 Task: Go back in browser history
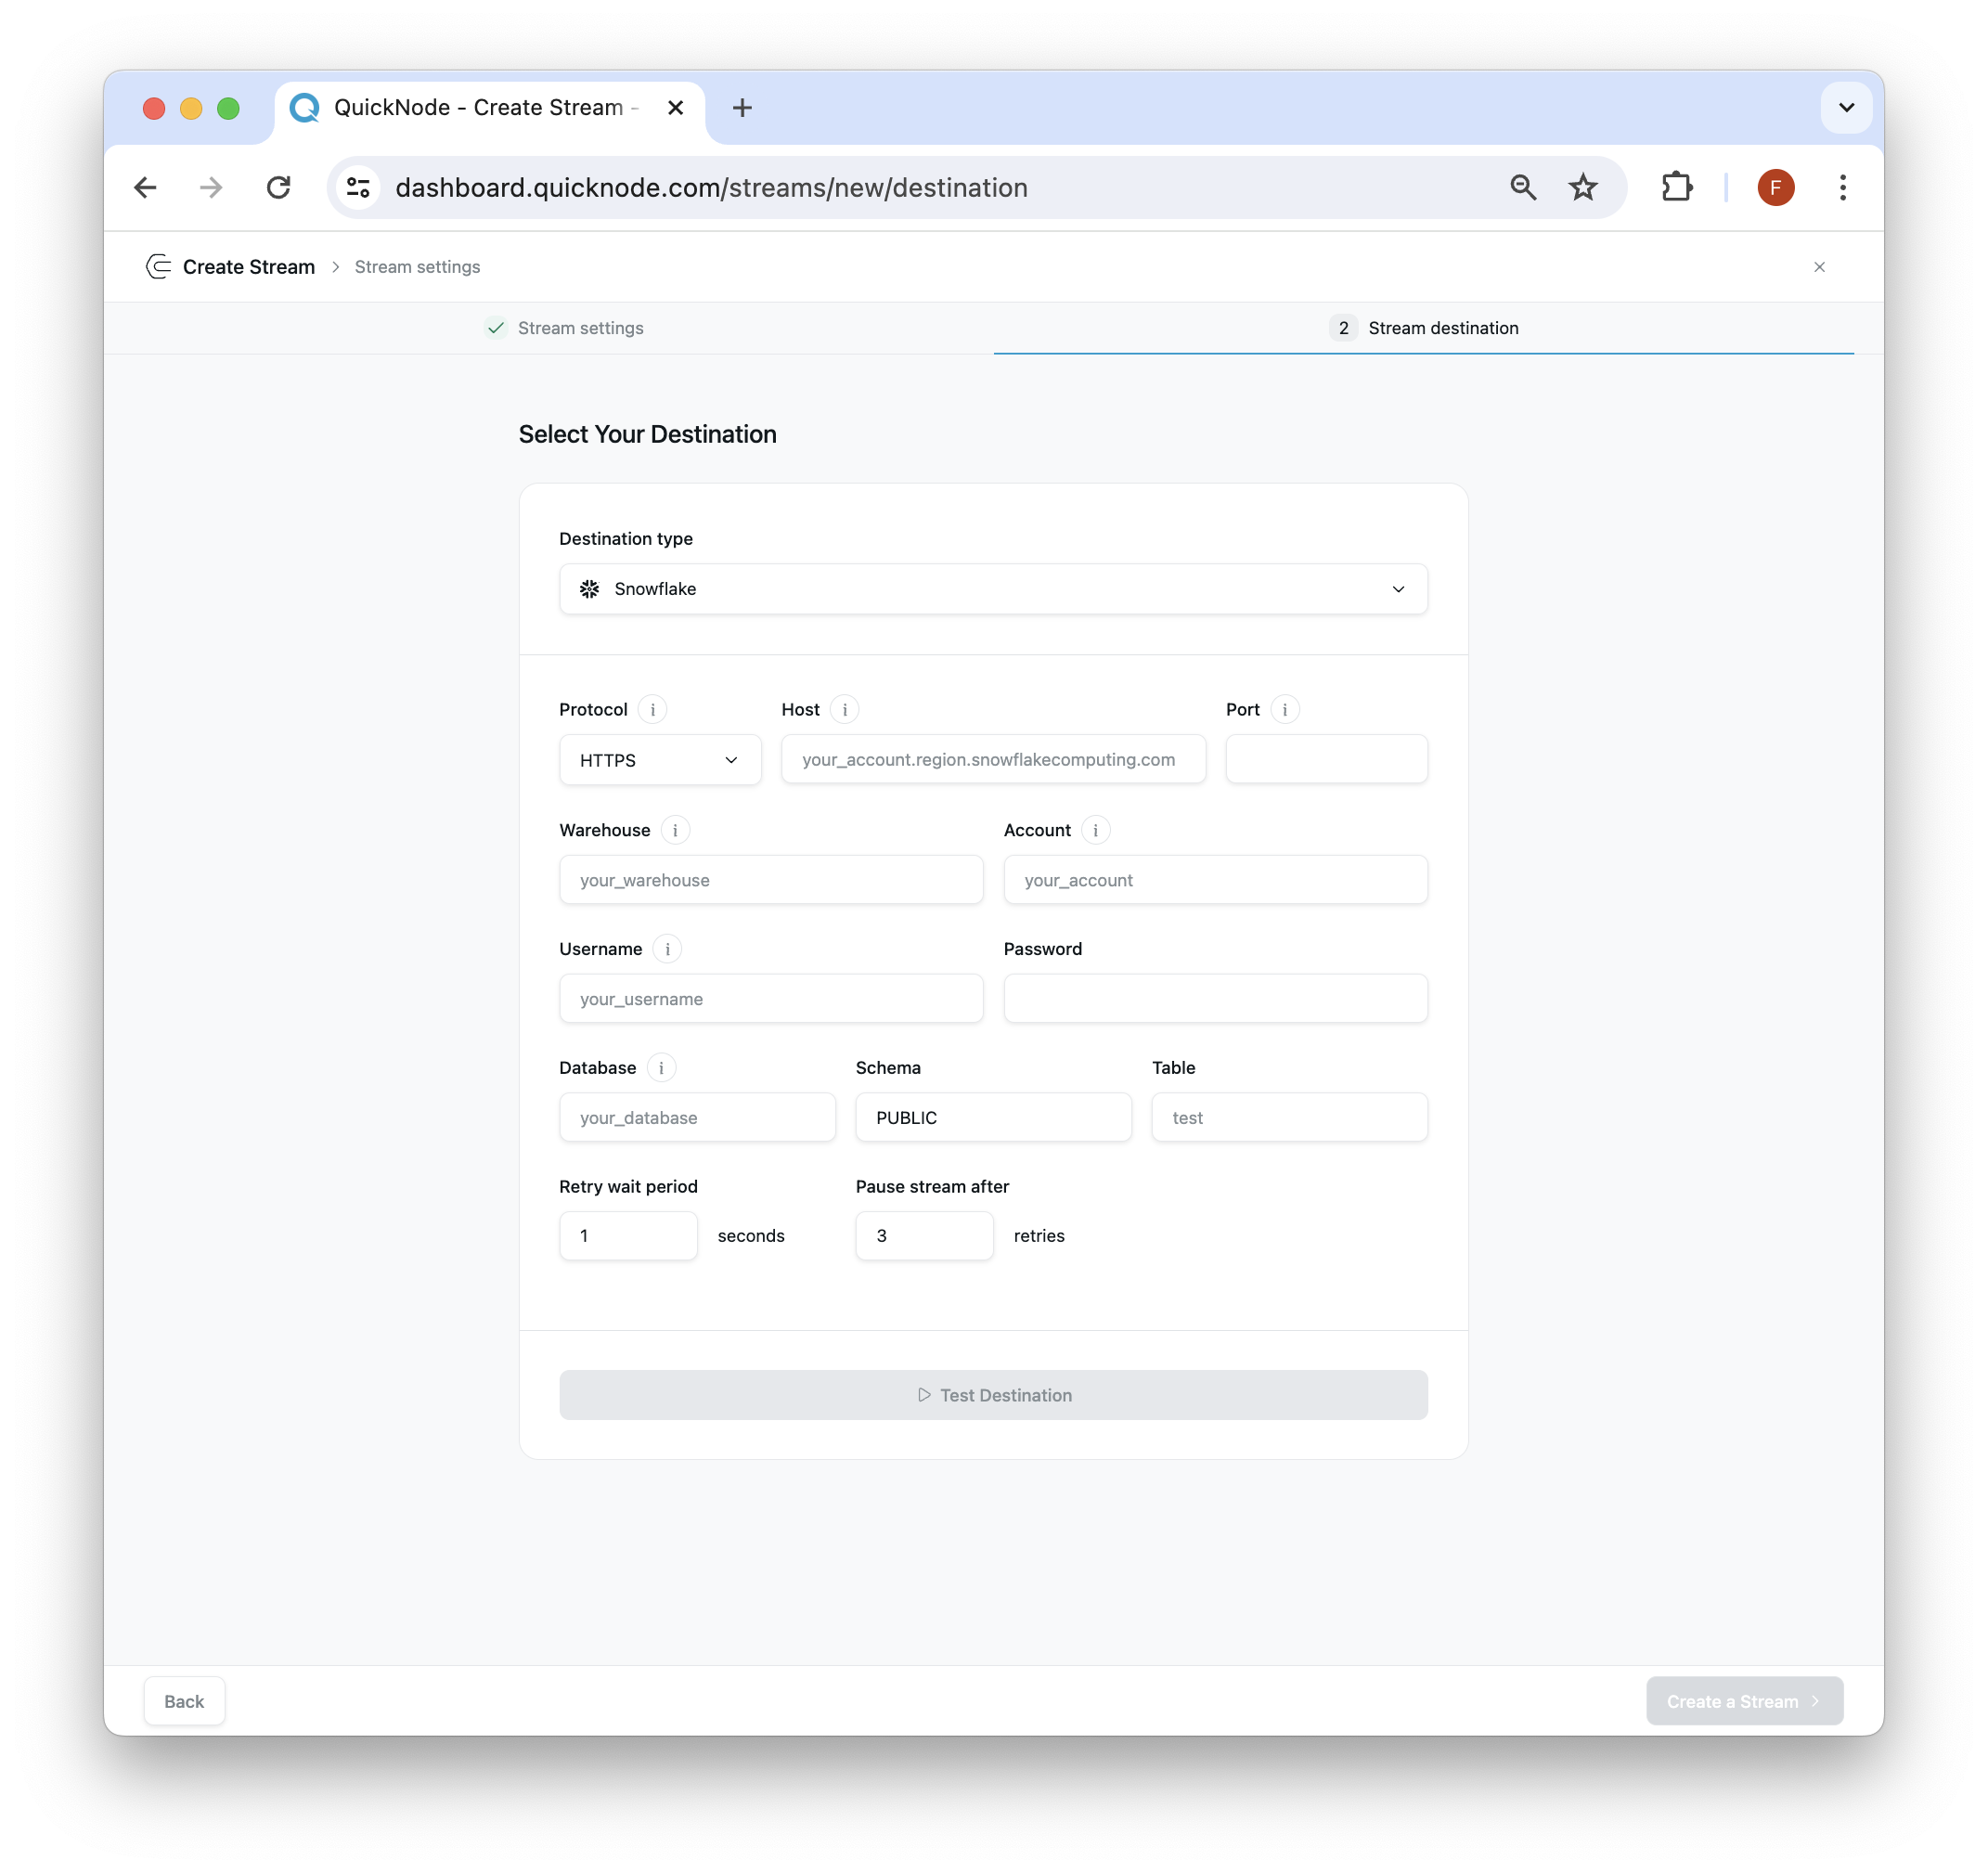[146, 187]
